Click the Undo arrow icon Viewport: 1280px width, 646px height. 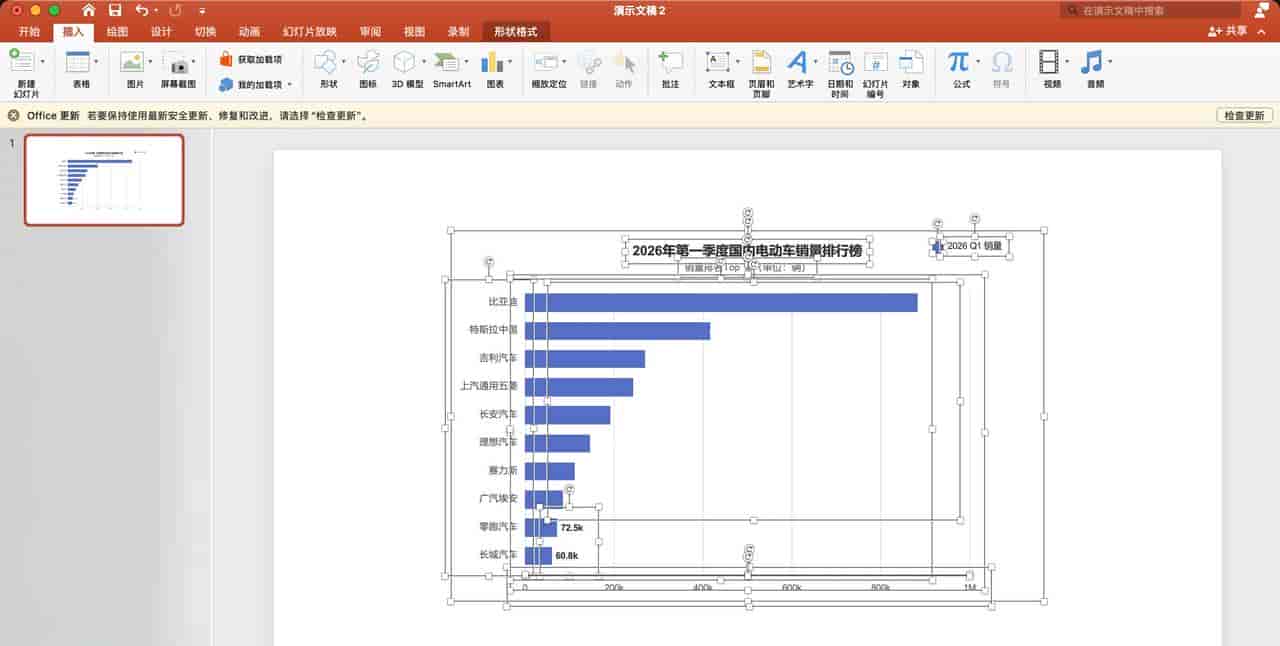coord(141,10)
